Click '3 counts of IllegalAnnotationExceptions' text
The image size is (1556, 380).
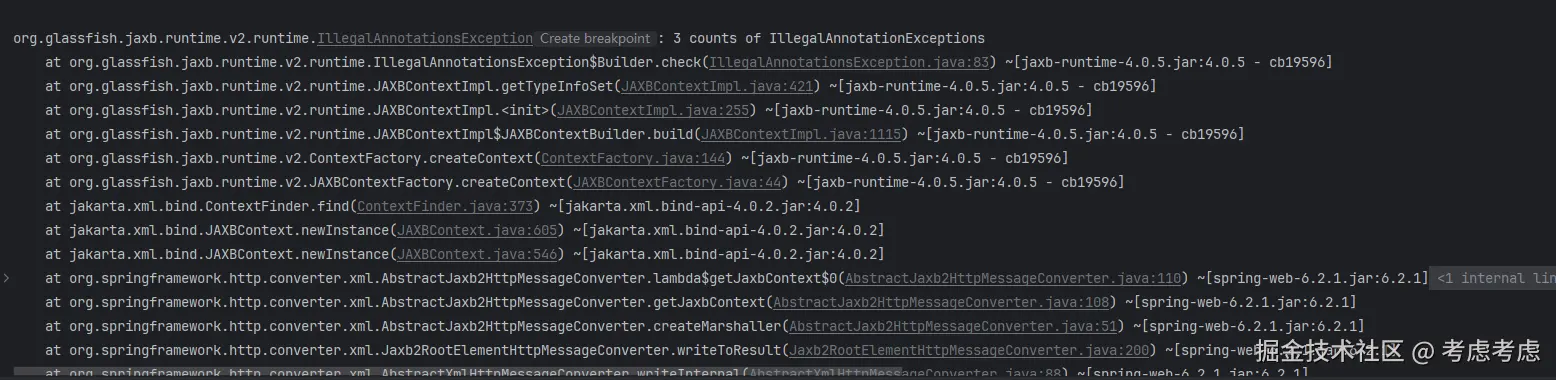[828, 39]
